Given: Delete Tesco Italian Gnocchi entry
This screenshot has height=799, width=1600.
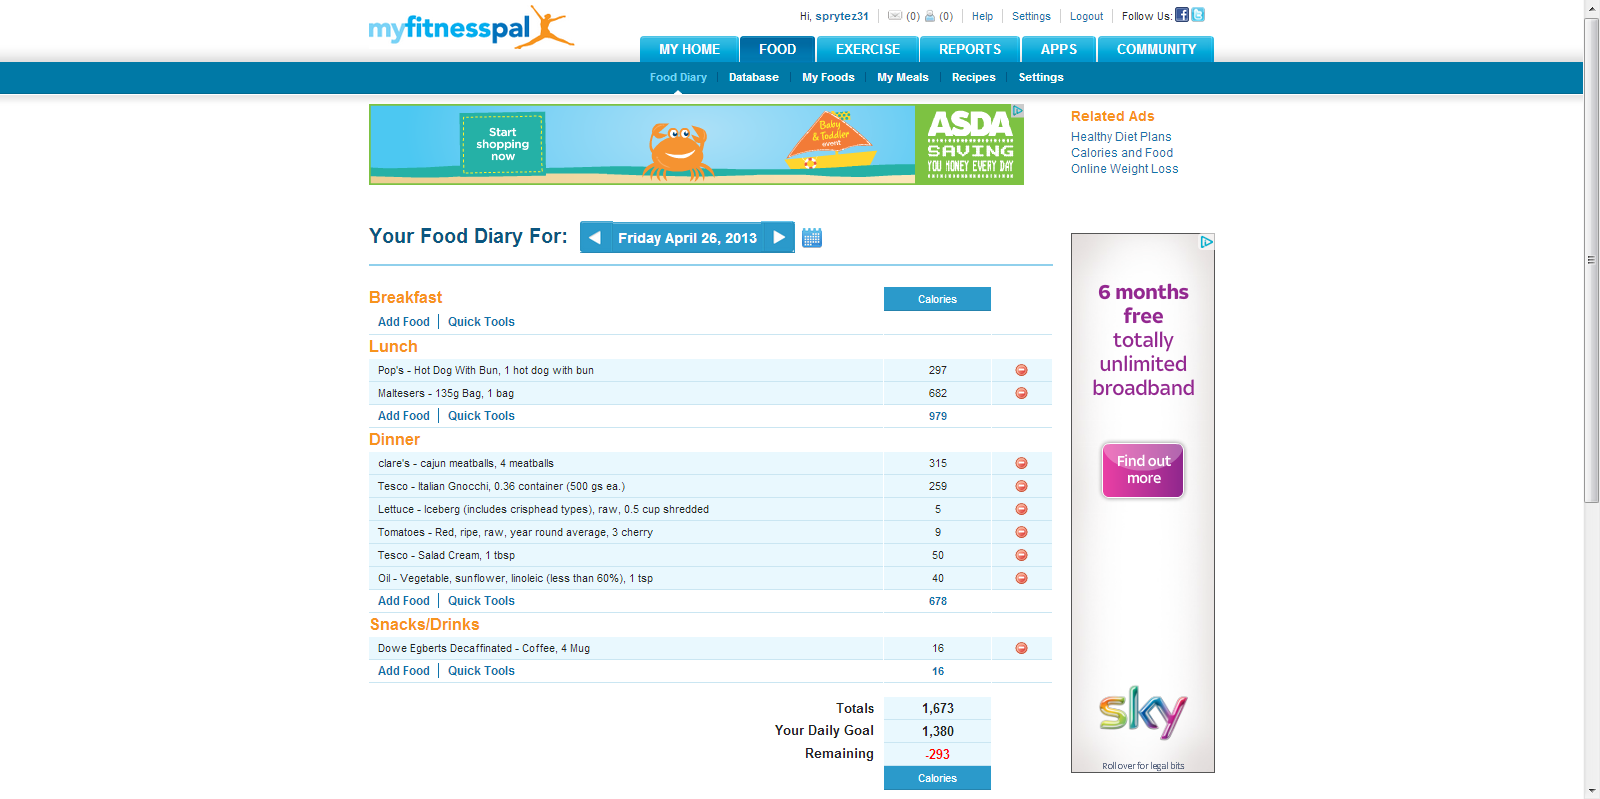Looking at the screenshot, I should click(x=1021, y=486).
